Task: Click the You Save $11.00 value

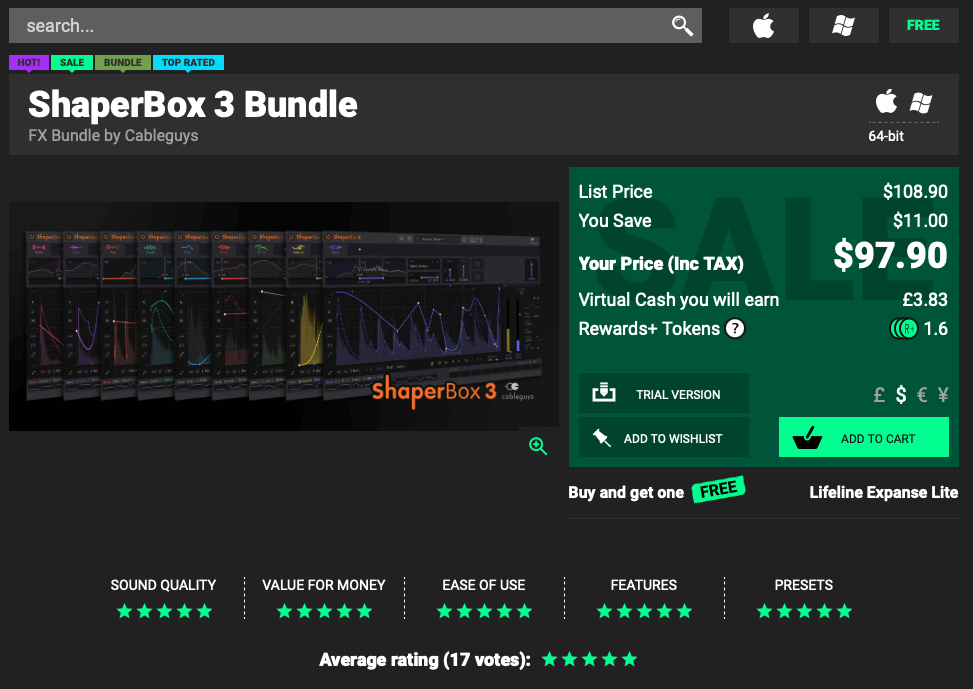Action: [920, 220]
